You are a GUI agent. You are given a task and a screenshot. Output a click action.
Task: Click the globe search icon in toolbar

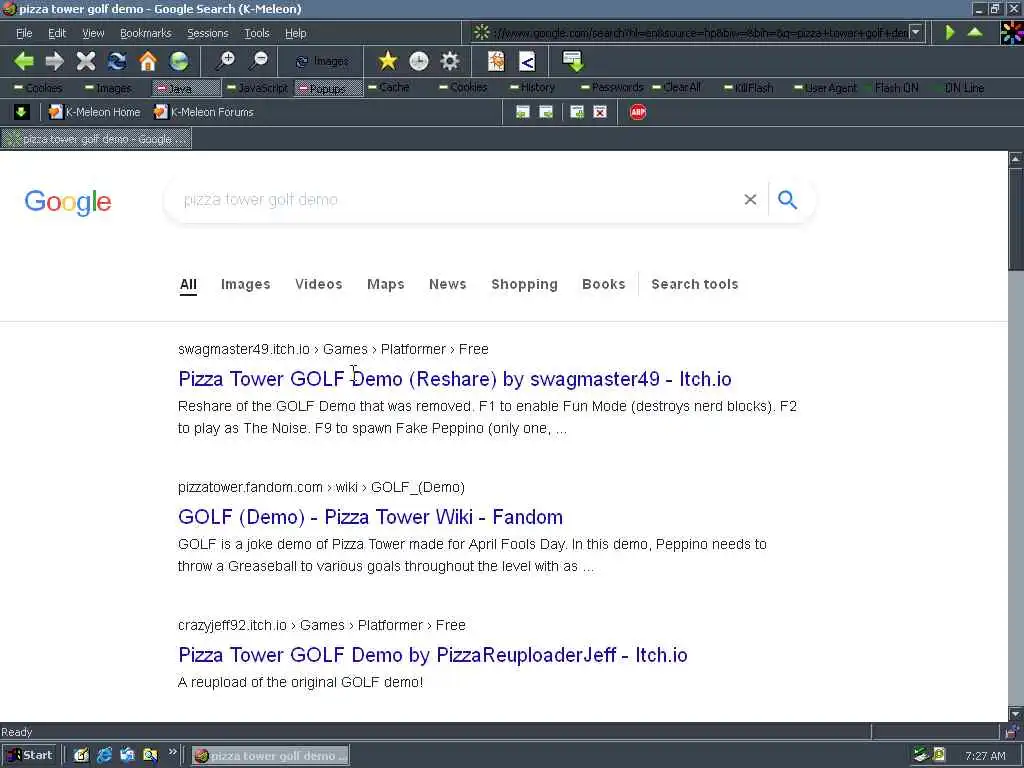(179, 61)
